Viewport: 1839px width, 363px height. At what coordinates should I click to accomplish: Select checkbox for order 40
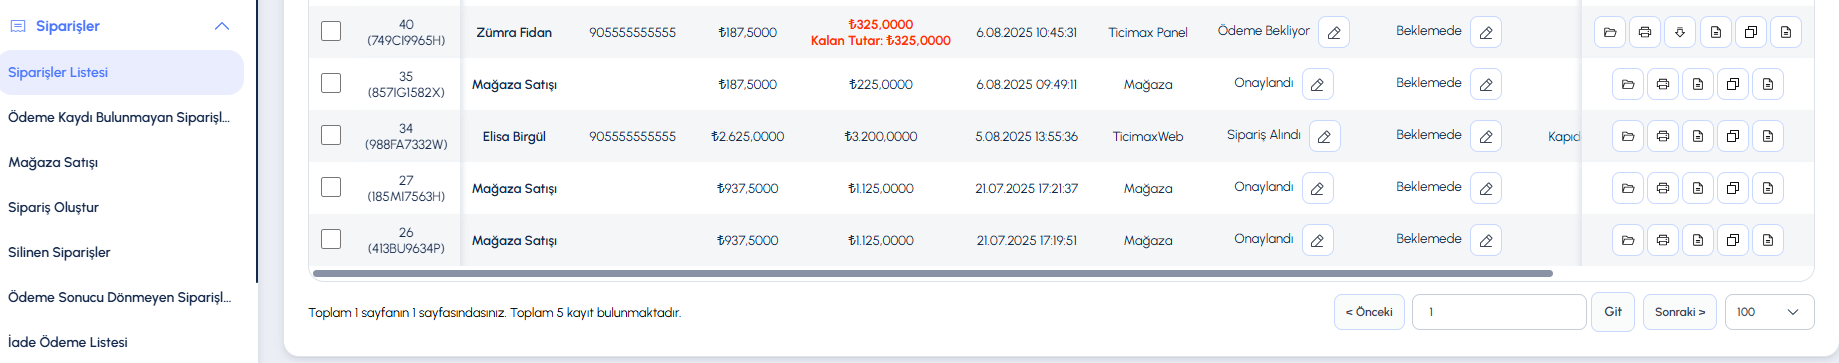click(331, 31)
